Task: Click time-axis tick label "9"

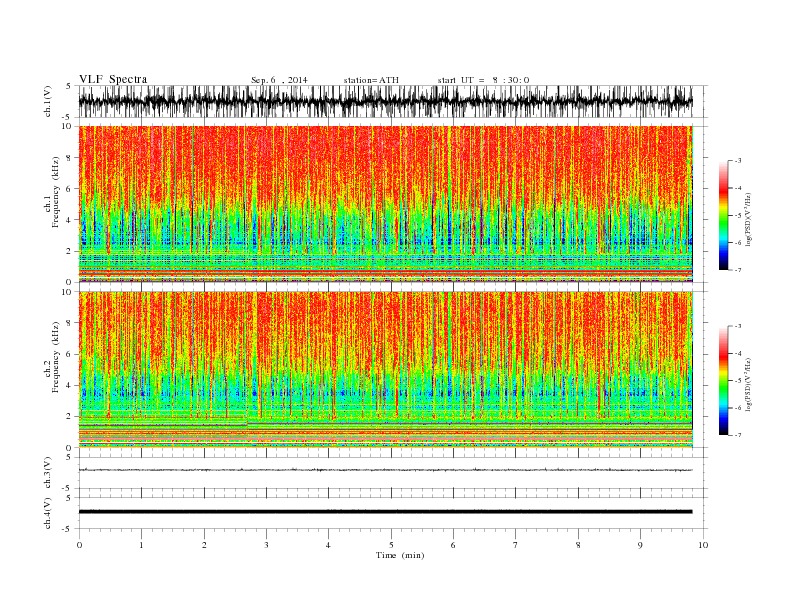Action: point(640,545)
